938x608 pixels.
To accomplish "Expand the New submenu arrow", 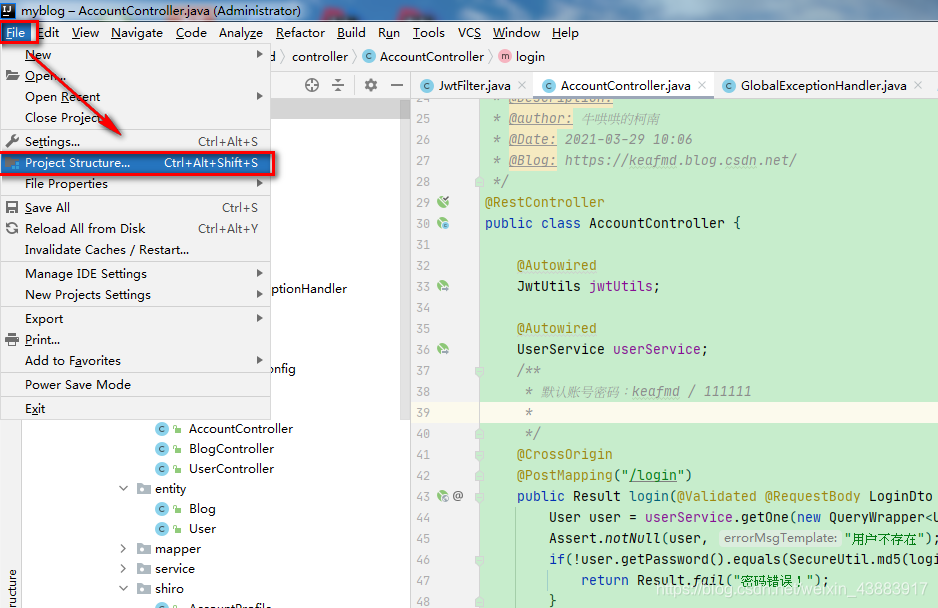I will 259,54.
